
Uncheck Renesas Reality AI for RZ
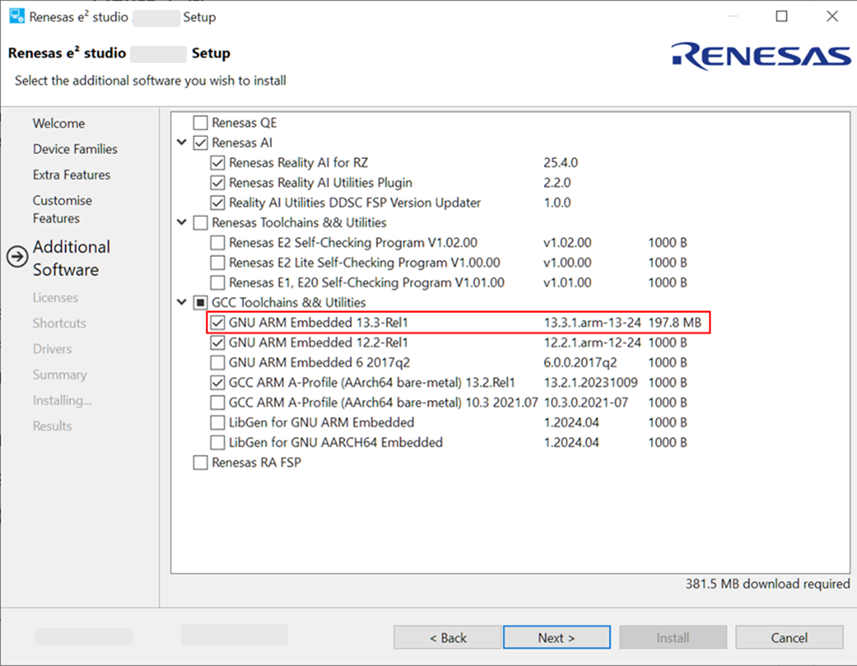click(x=218, y=163)
